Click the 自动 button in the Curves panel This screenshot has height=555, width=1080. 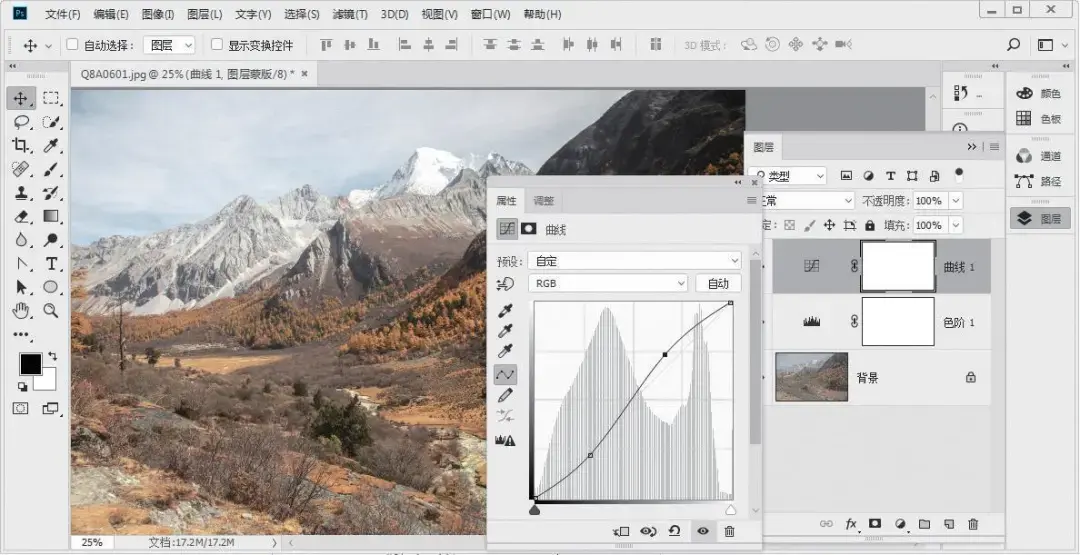pyautogui.click(x=718, y=283)
